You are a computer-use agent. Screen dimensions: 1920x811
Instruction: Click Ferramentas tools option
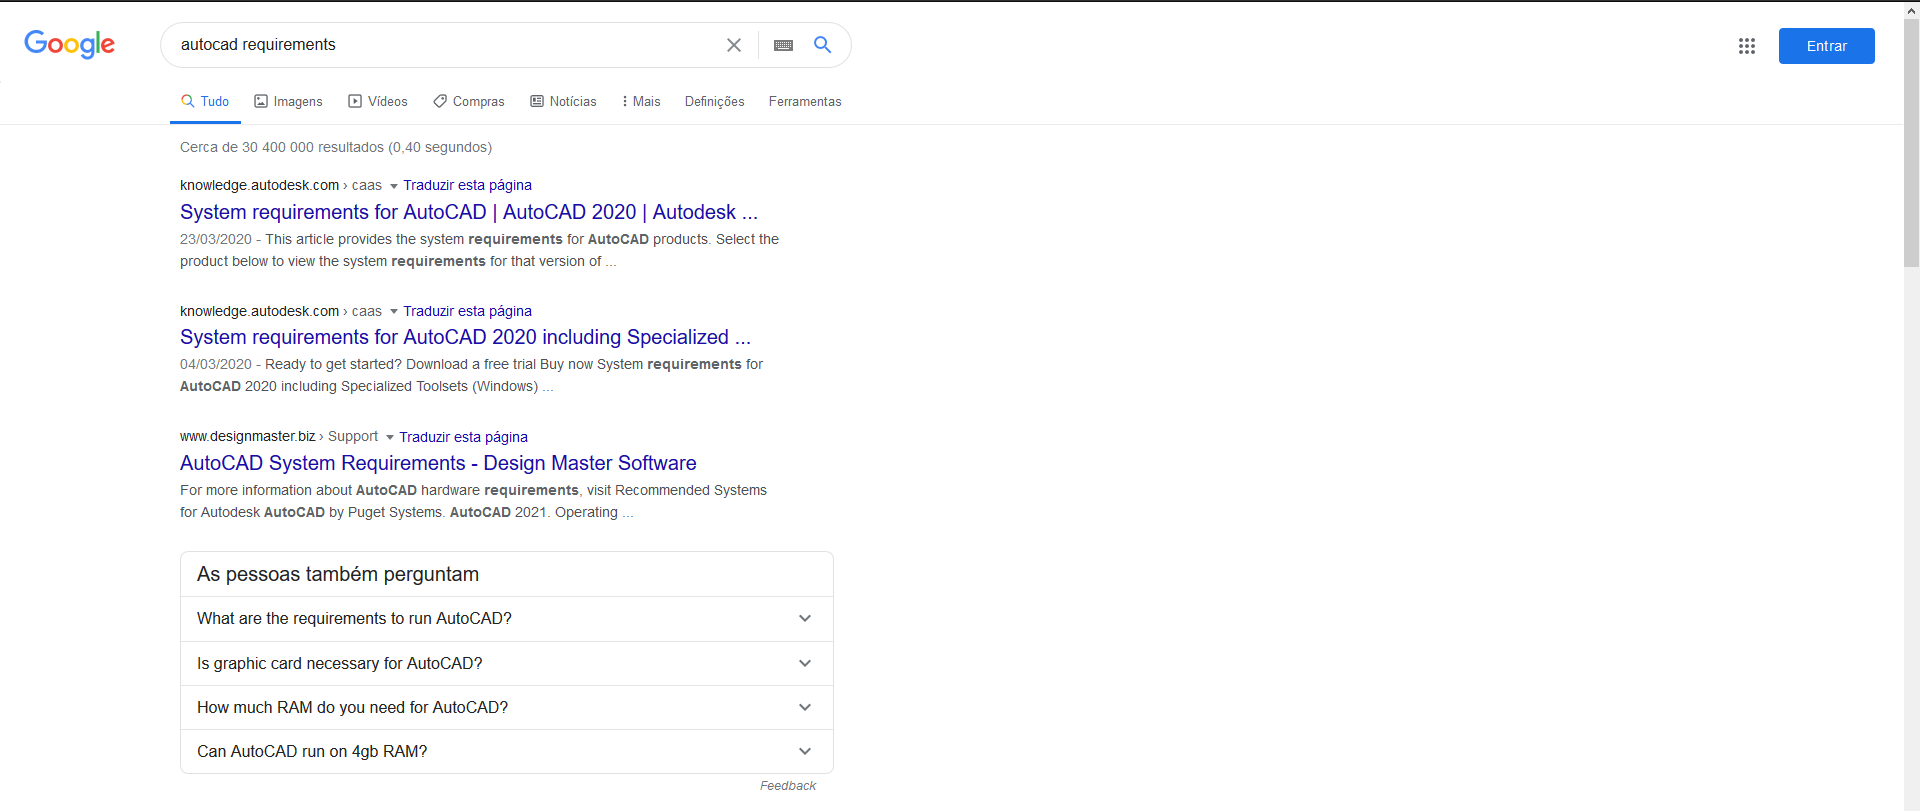(805, 101)
